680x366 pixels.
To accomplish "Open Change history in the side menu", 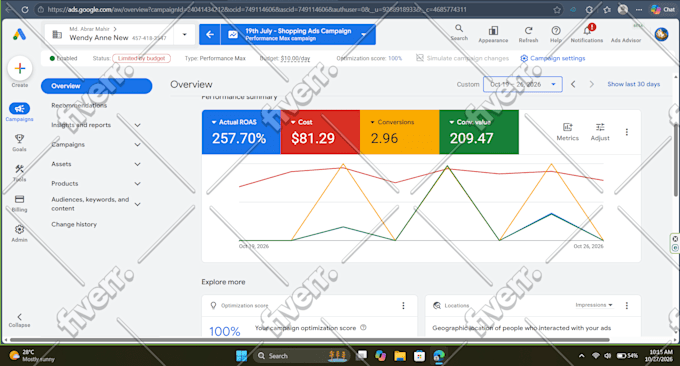I will click(74, 224).
